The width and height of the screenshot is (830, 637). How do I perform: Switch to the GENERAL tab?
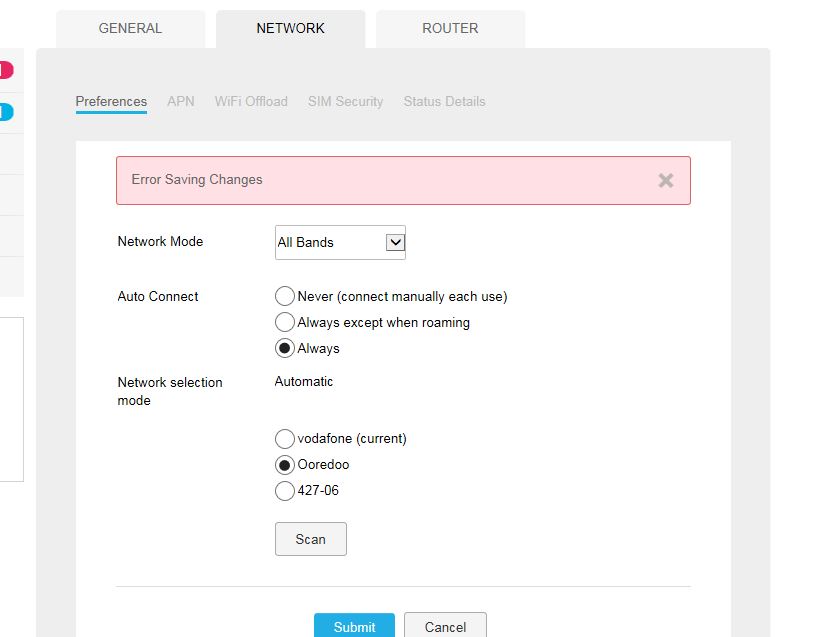(130, 28)
